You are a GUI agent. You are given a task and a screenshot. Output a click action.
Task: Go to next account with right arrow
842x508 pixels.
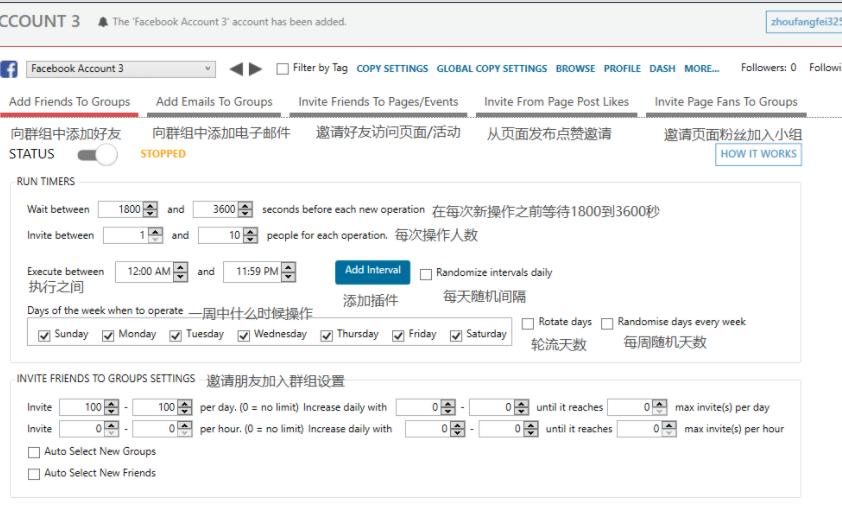click(x=256, y=69)
